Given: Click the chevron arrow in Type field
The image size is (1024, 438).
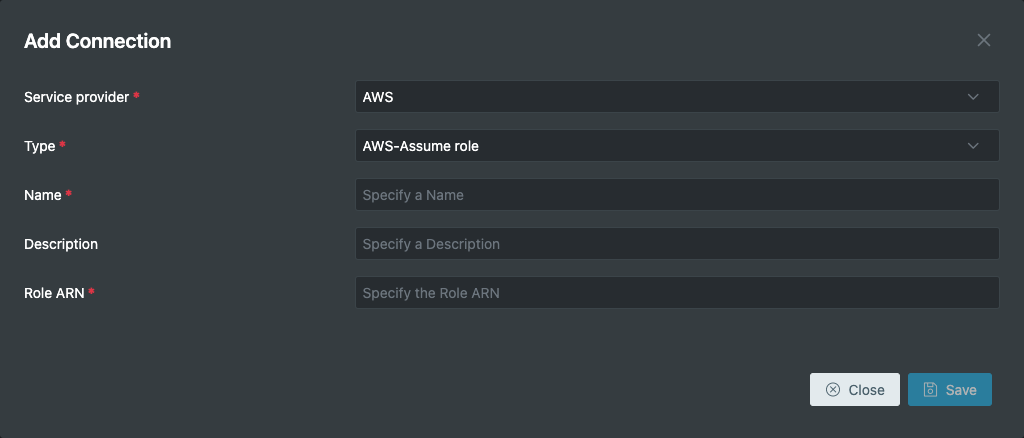Looking at the screenshot, I should click(x=973, y=146).
